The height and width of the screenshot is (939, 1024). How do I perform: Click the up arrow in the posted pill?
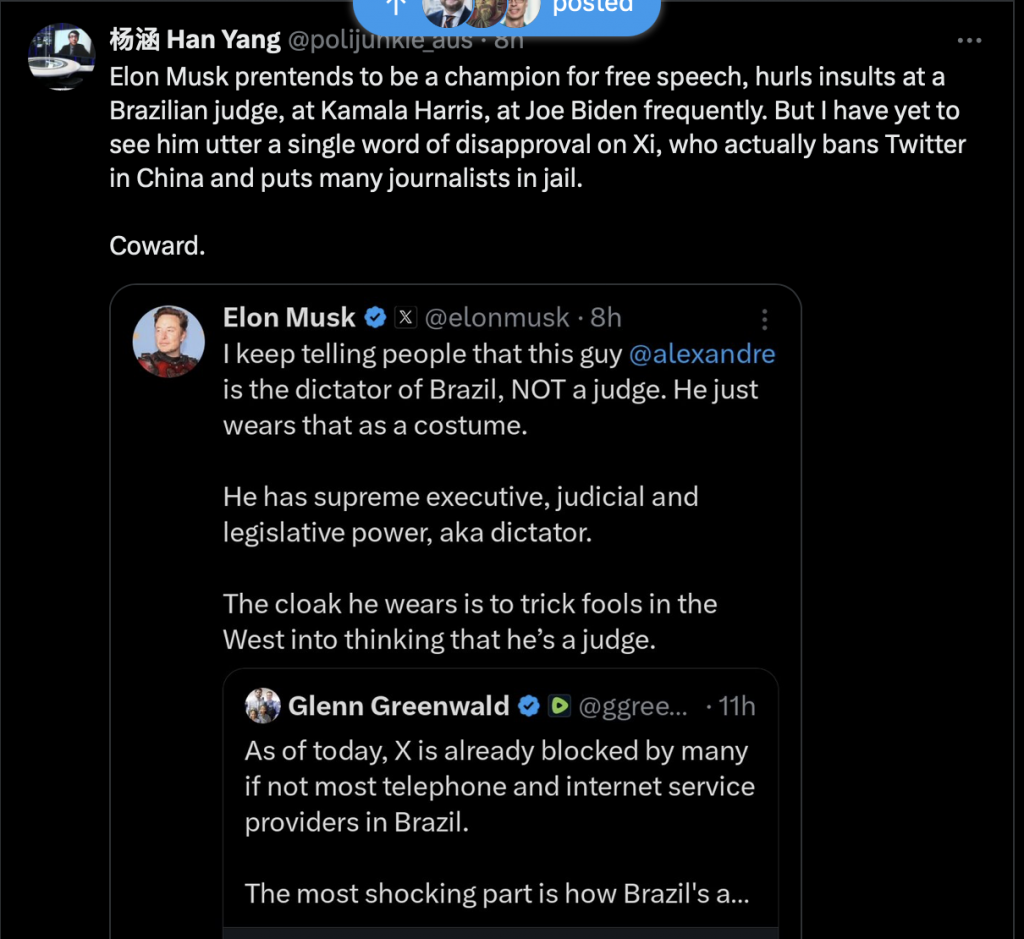pos(396,6)
